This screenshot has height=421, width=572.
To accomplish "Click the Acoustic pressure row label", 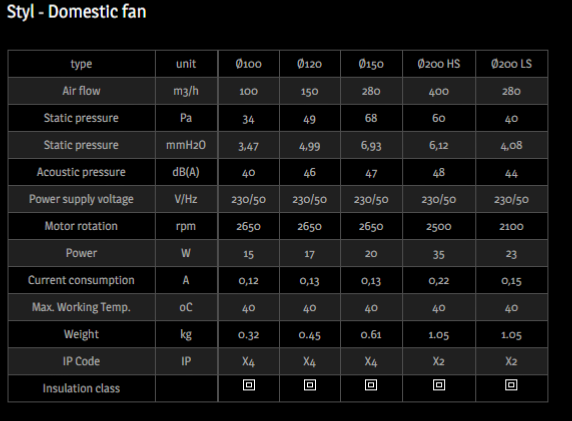I will (81, 172).
